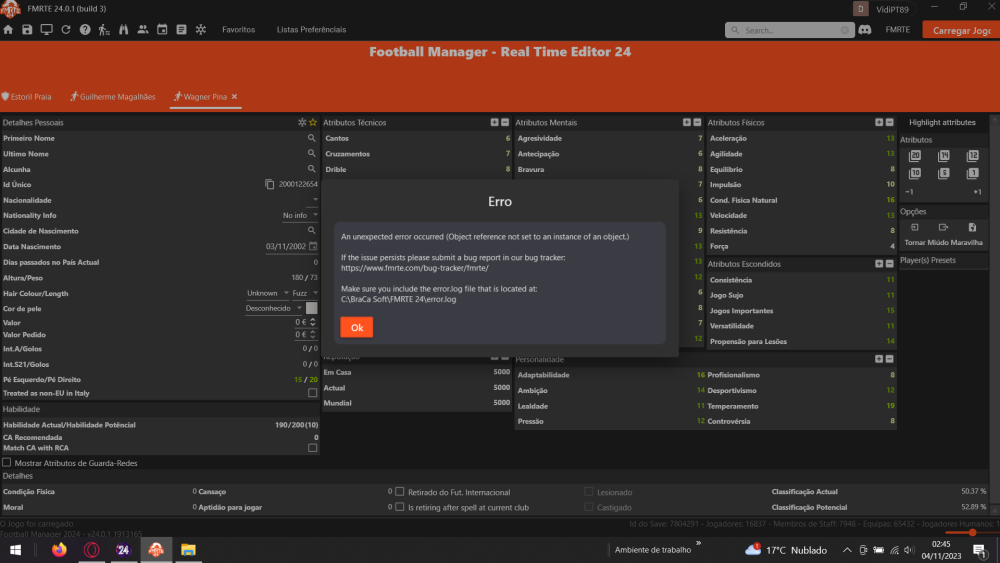Check Retirado do Fut. Internacional
1000x563 pixels.
click(400, 492)
